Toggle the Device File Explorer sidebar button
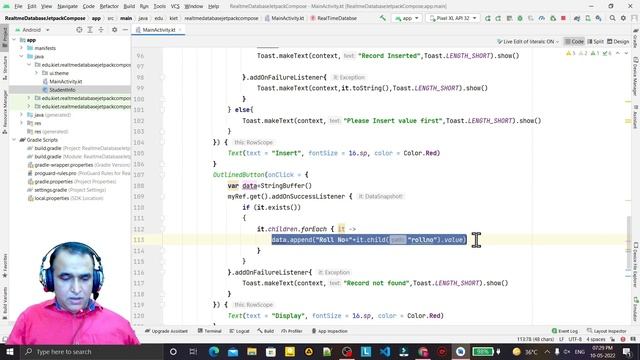The image size is (640, 360). (x=636, y=265)
